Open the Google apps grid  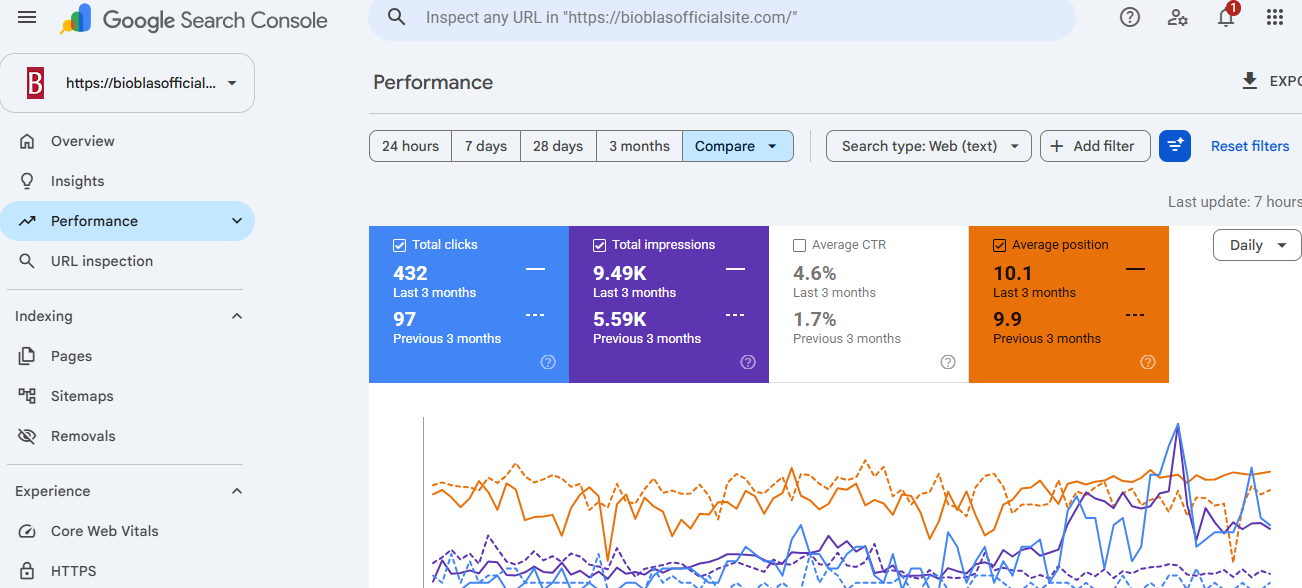click(x=1275, y=17)
